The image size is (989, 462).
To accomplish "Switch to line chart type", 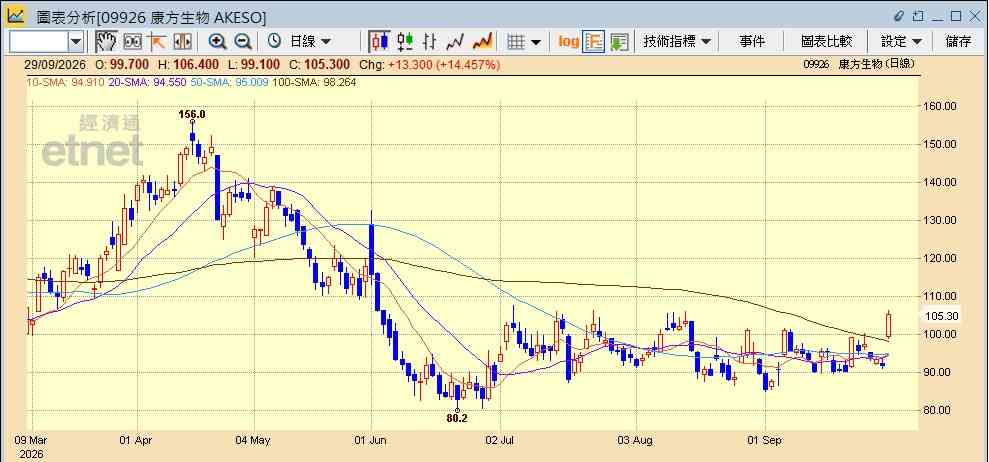I will [455, 42].
